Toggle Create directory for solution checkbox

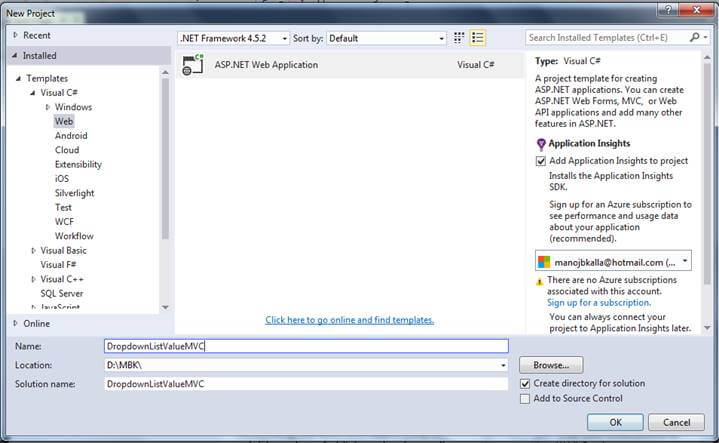(x=525, y=383)
